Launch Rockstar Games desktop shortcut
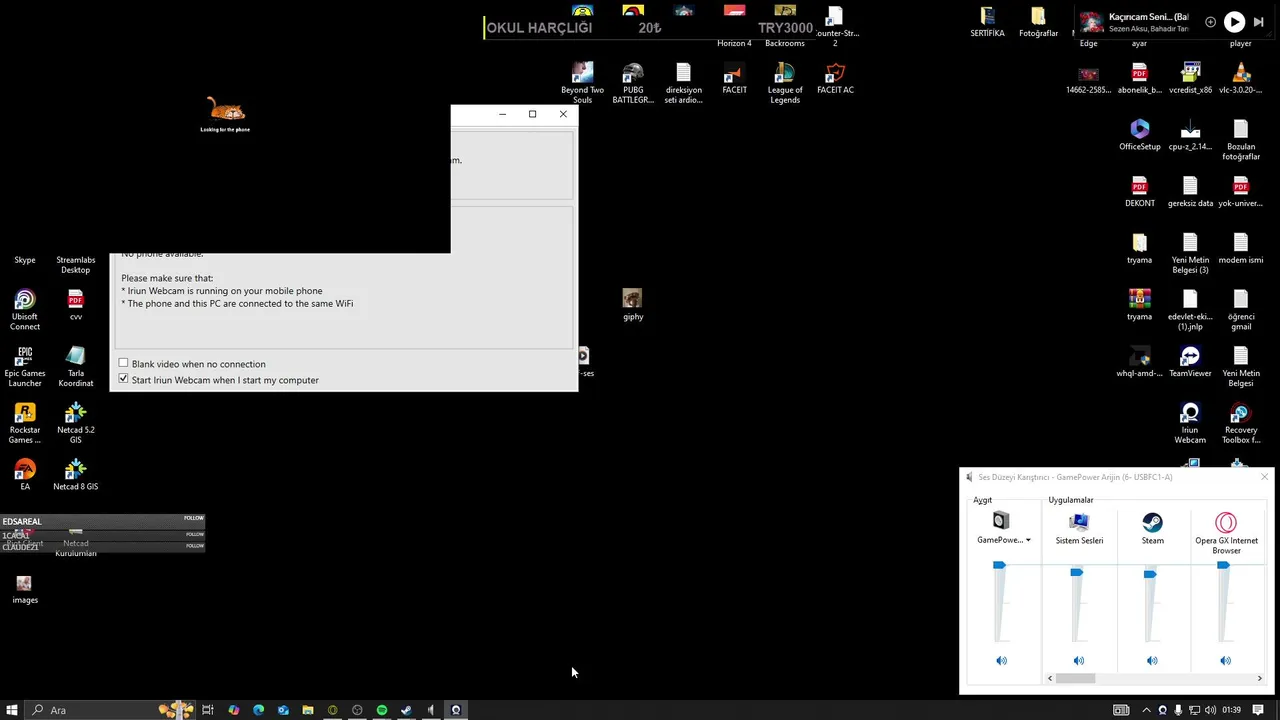This screenshot has height=720, width=1280. point(25,424)
